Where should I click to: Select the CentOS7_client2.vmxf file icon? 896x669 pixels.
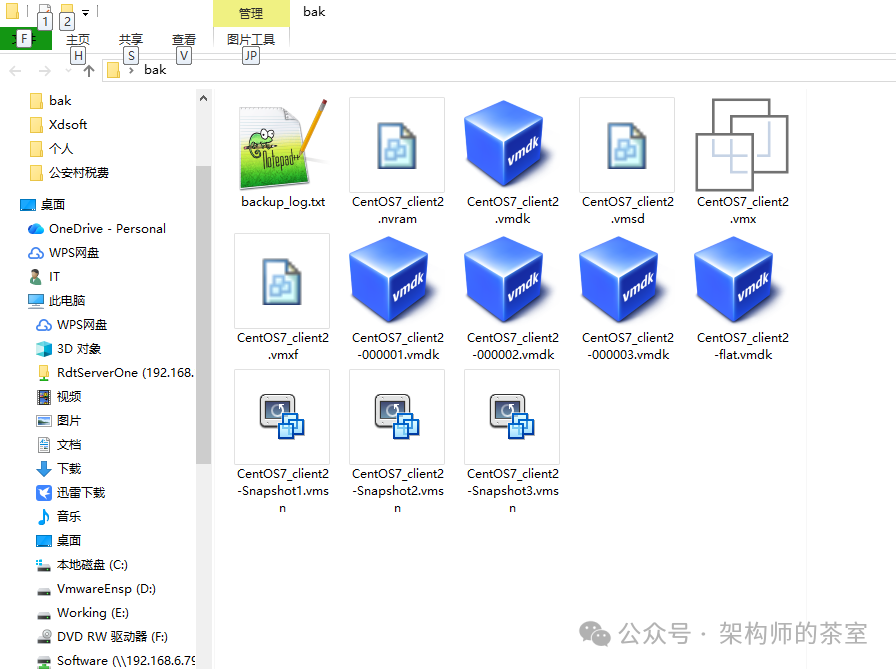click(282, 281)
